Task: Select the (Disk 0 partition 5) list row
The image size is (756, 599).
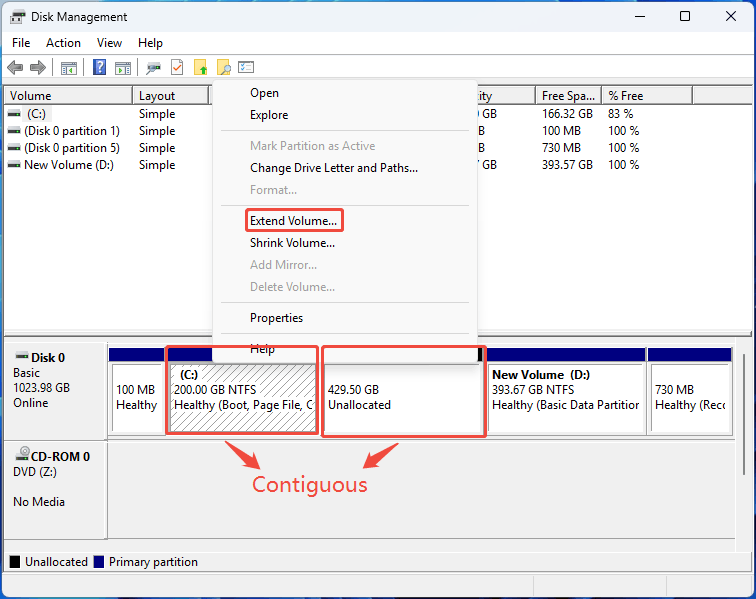Action: point(72,148)
